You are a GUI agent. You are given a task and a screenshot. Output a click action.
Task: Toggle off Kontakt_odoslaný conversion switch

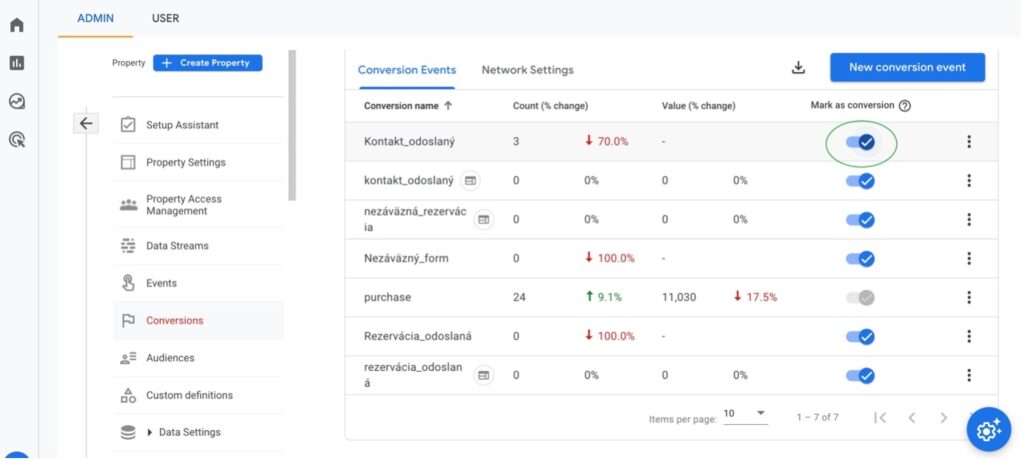(x=860, y=142)
